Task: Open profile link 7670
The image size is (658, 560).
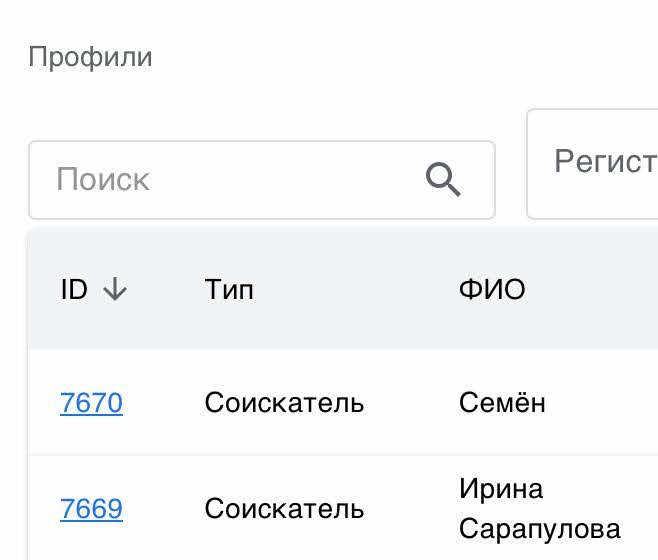Action: click(91, 403)
